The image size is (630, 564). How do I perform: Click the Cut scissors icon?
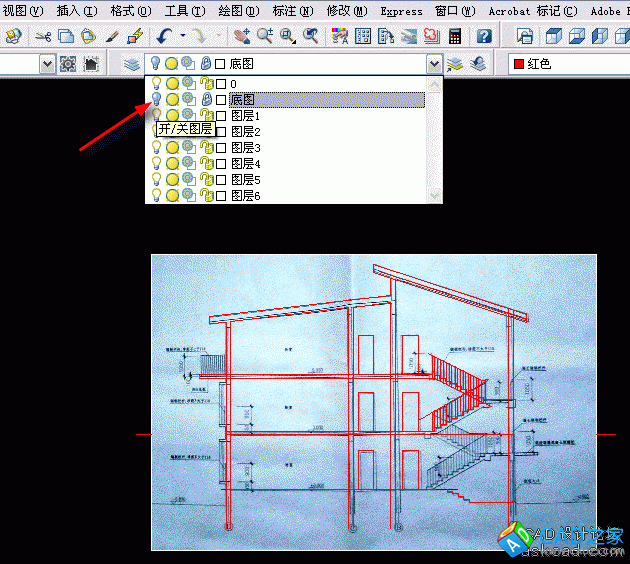42,36
